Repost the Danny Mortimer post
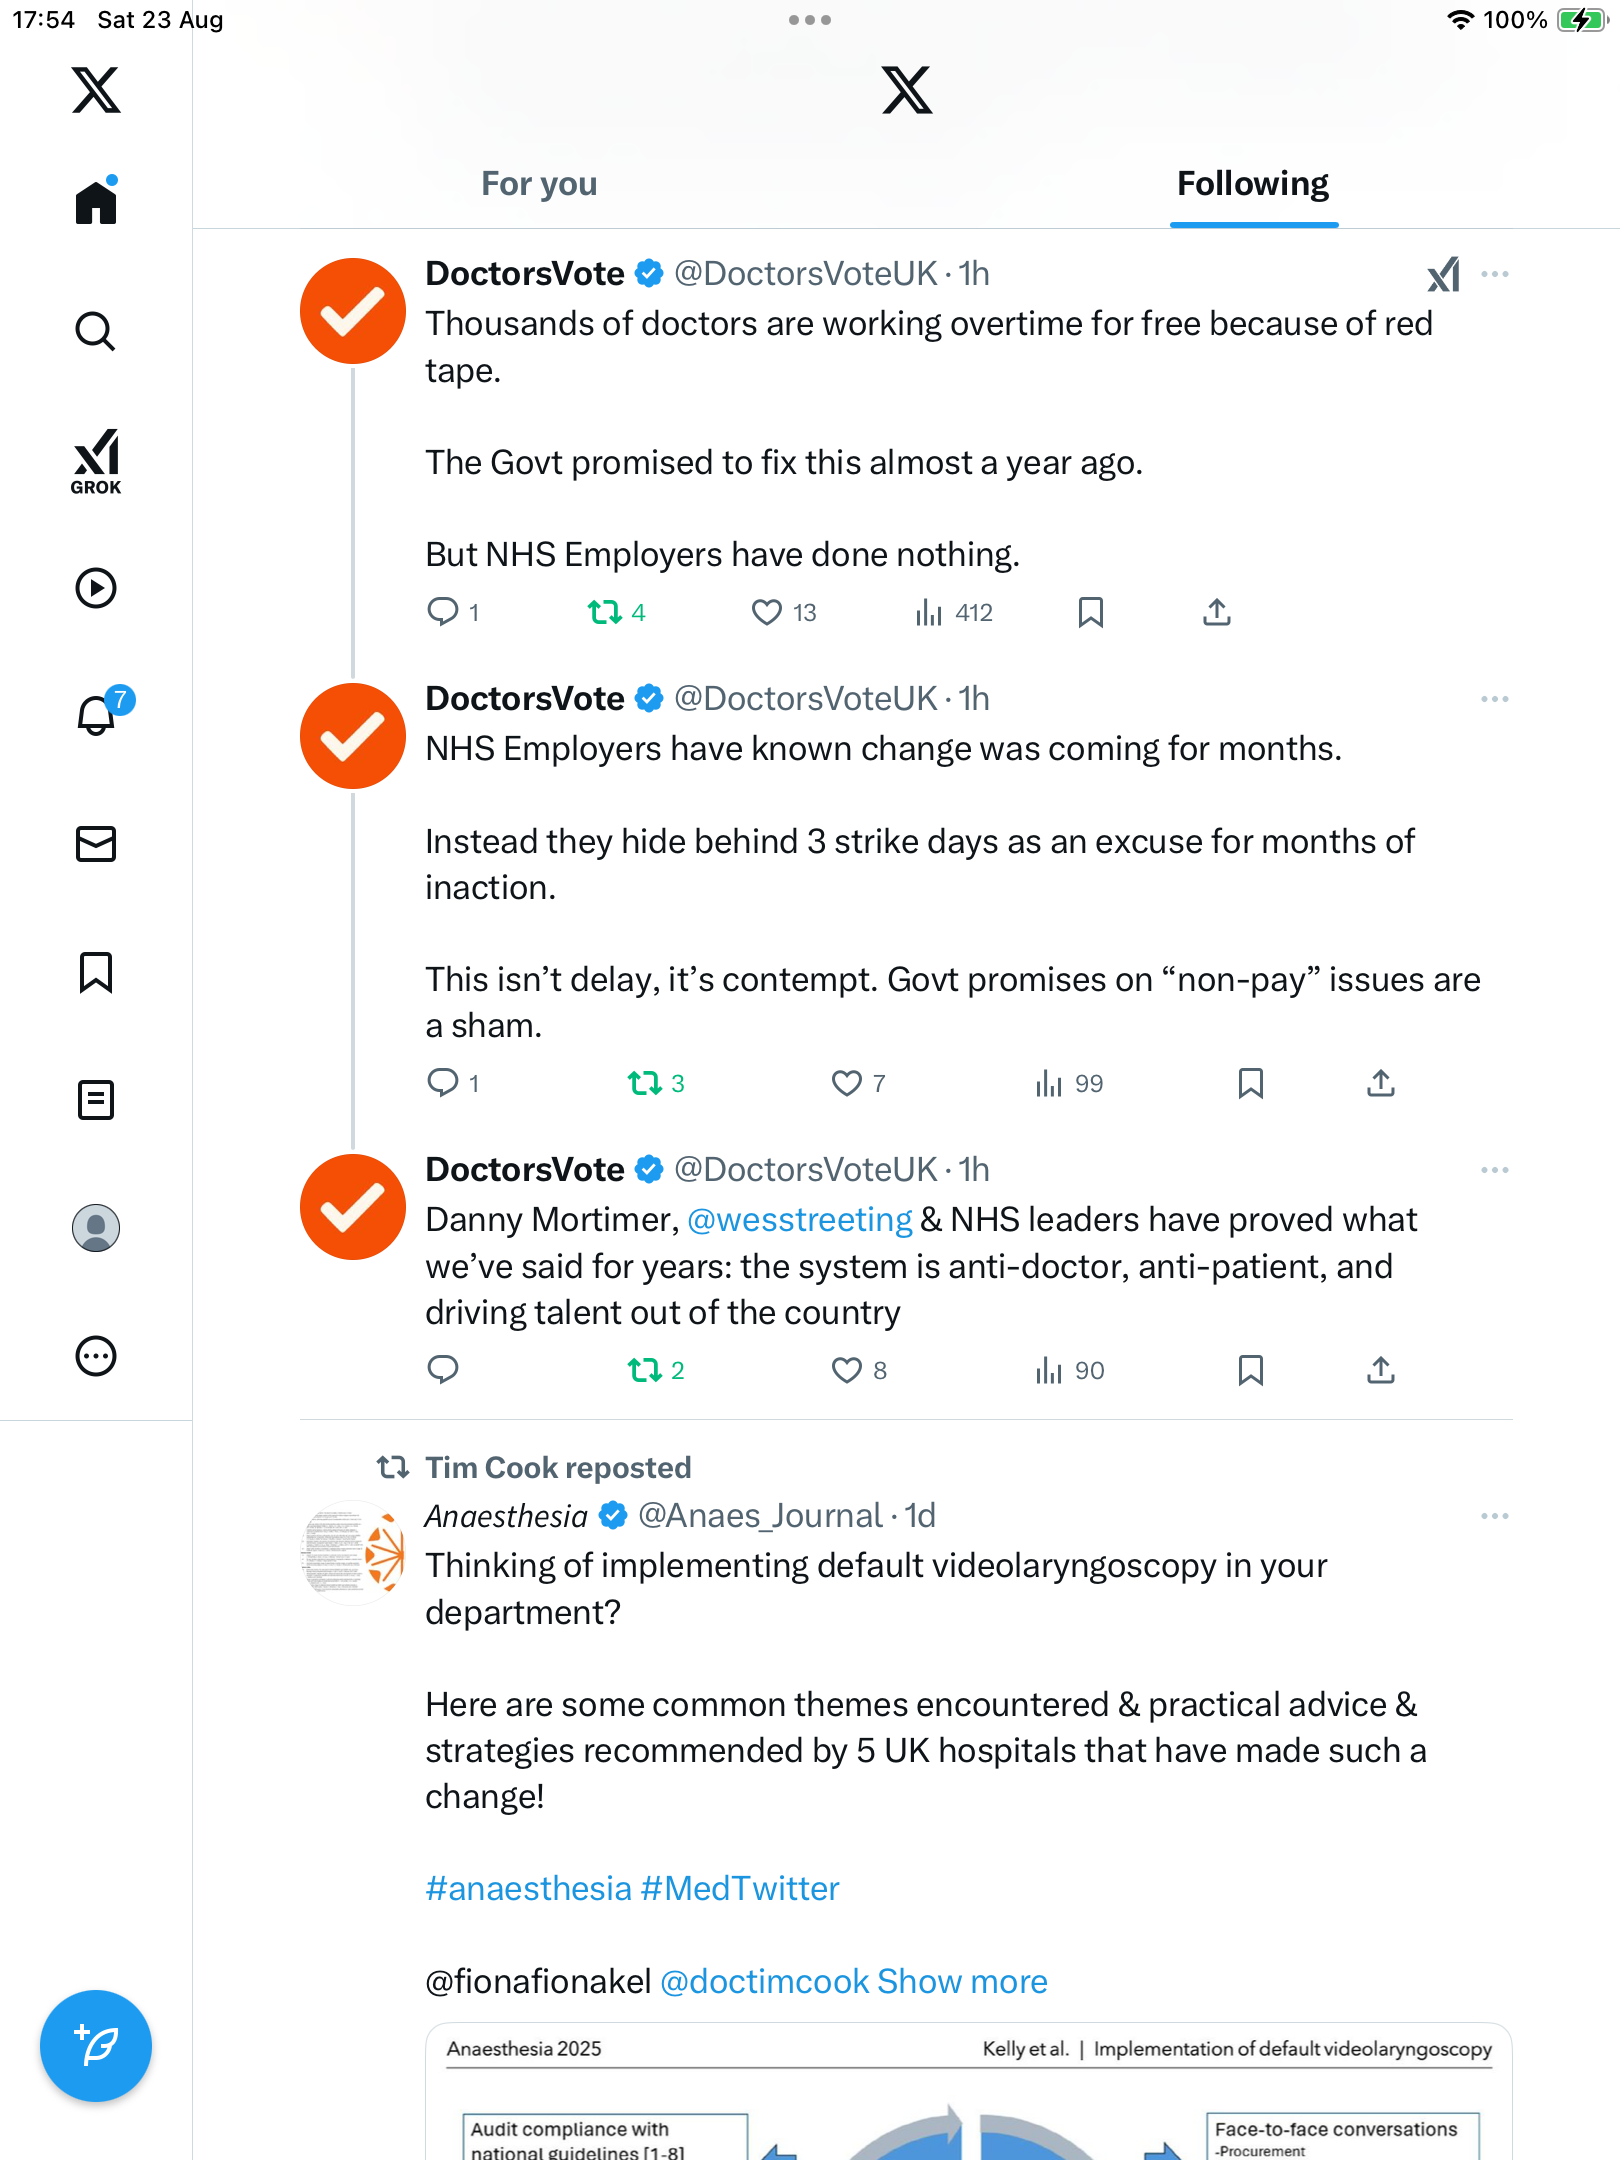Image resolution: width=1620 pixels, height=2160 pixels. (645, 1370)
